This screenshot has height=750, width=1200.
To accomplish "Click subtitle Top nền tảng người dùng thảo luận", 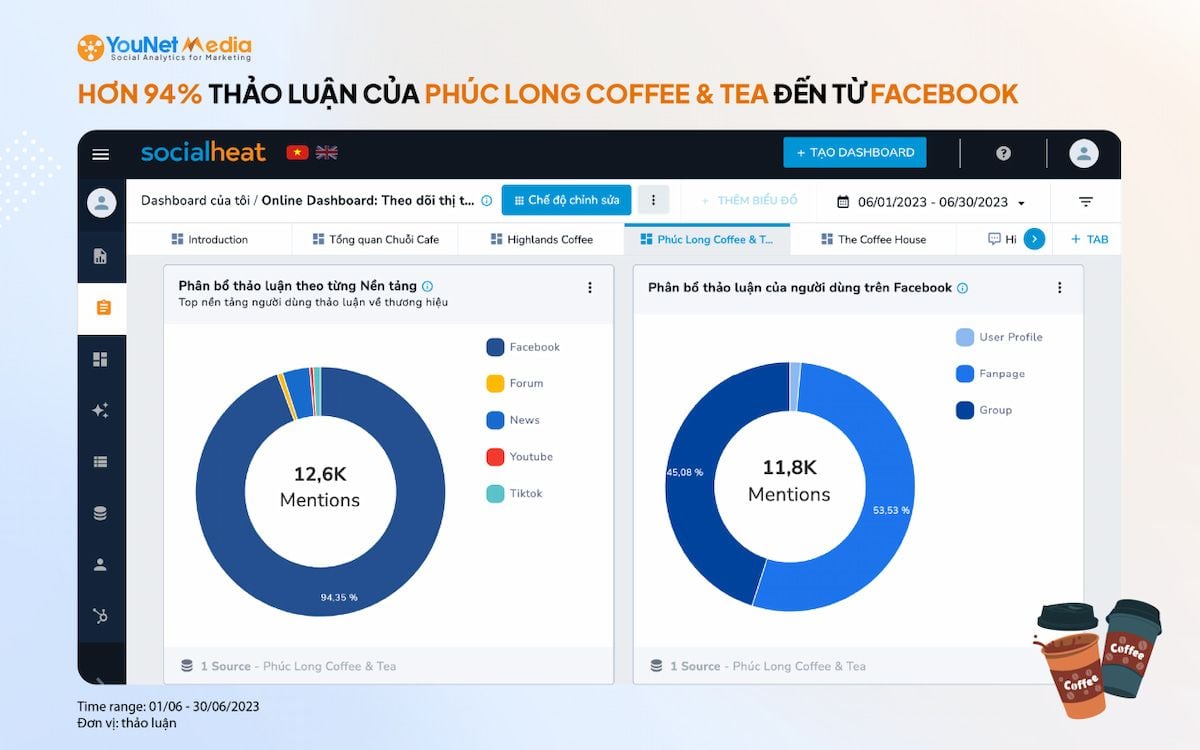I will click(313, 303).
